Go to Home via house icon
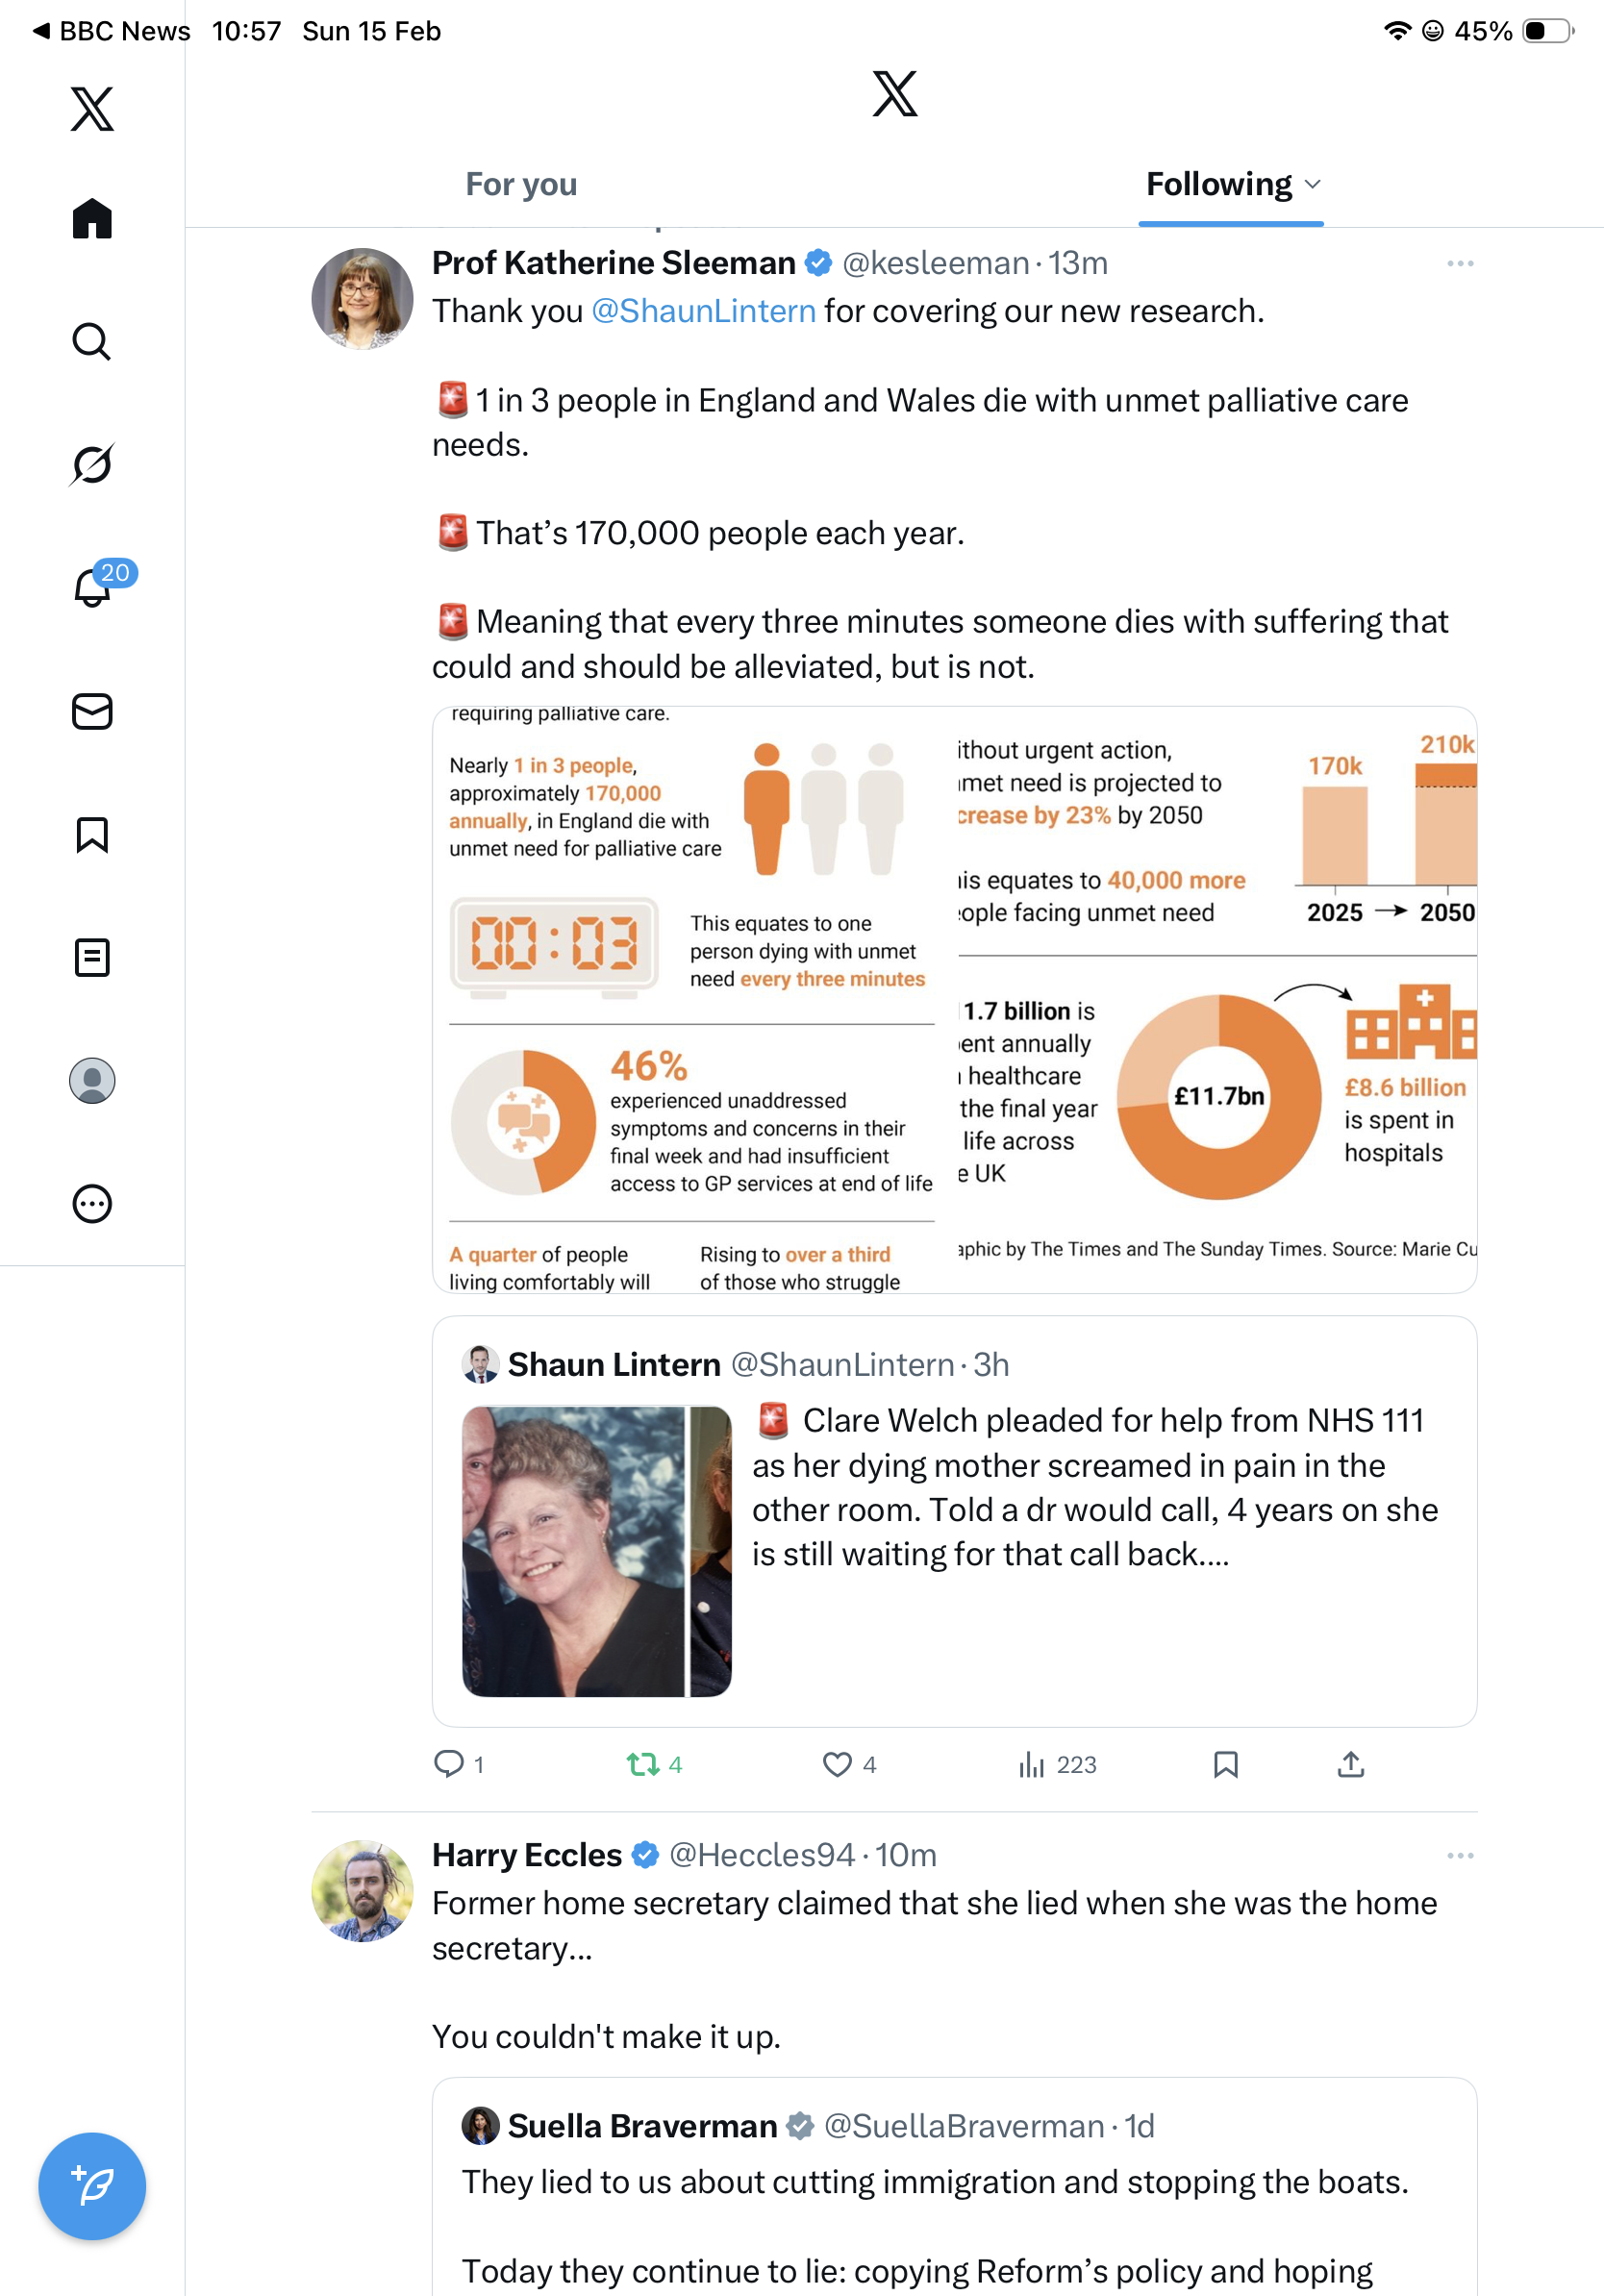The image size is (1604, 2296). [x=92, y=218]
